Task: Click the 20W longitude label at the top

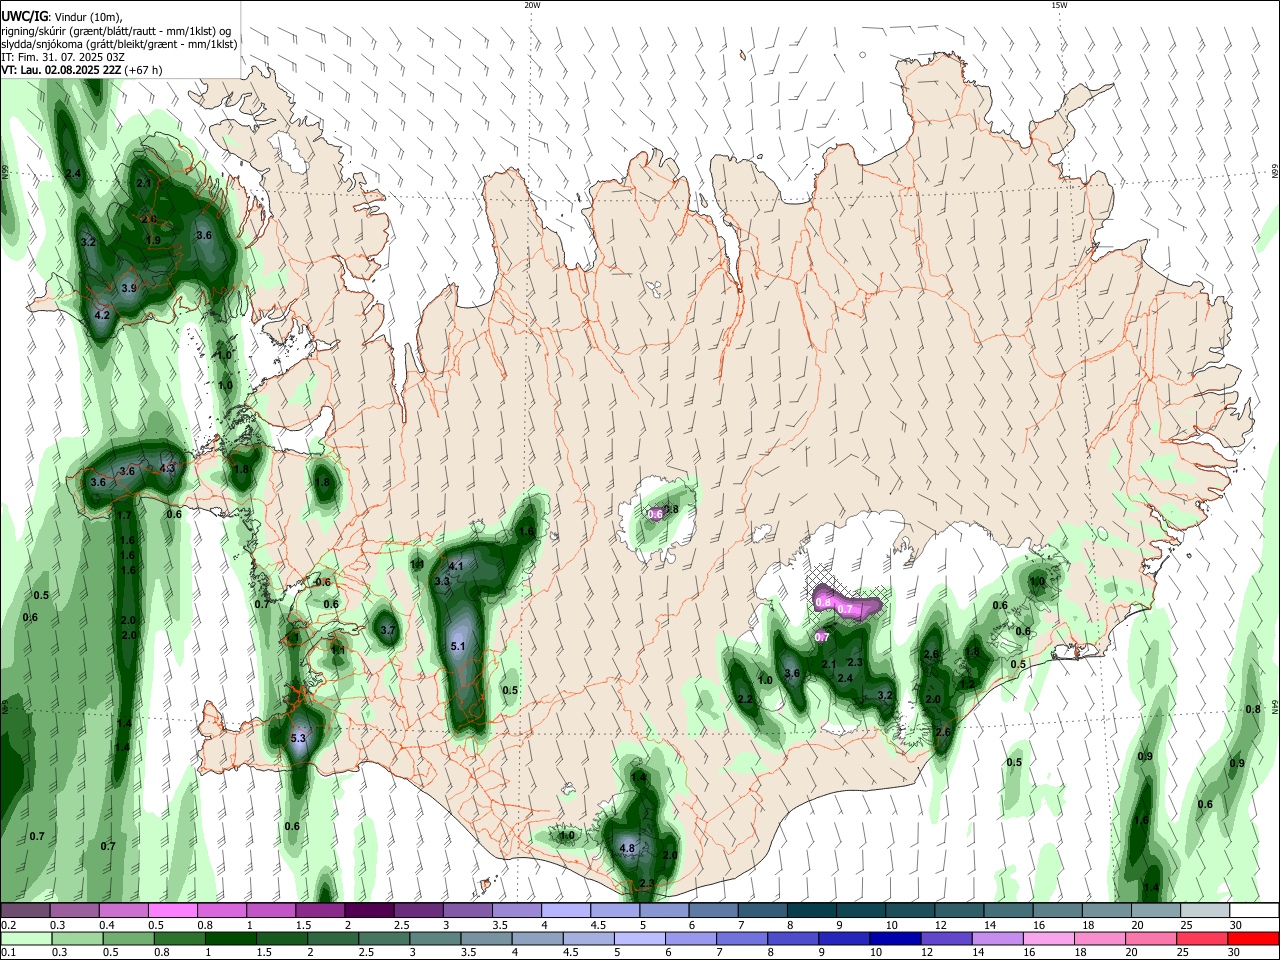Action: (532, 5)
